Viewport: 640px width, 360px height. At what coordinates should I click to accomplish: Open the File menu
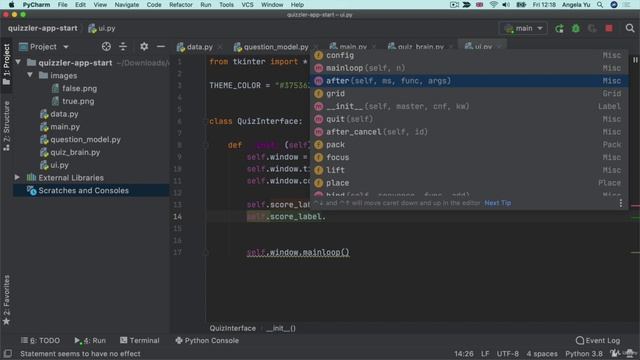[x=62, y=5]
